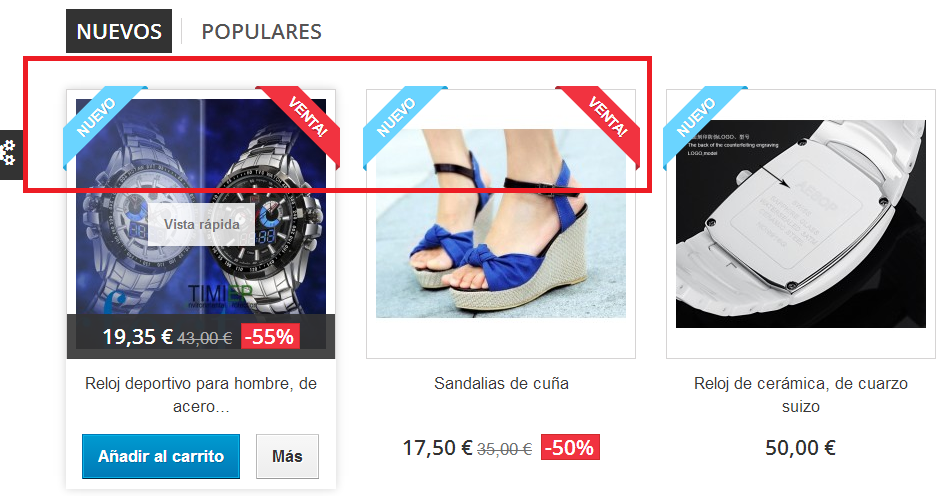Open Sandalias de cuña product link
This screenshot has height=496, width=943.
click(501, 384)
